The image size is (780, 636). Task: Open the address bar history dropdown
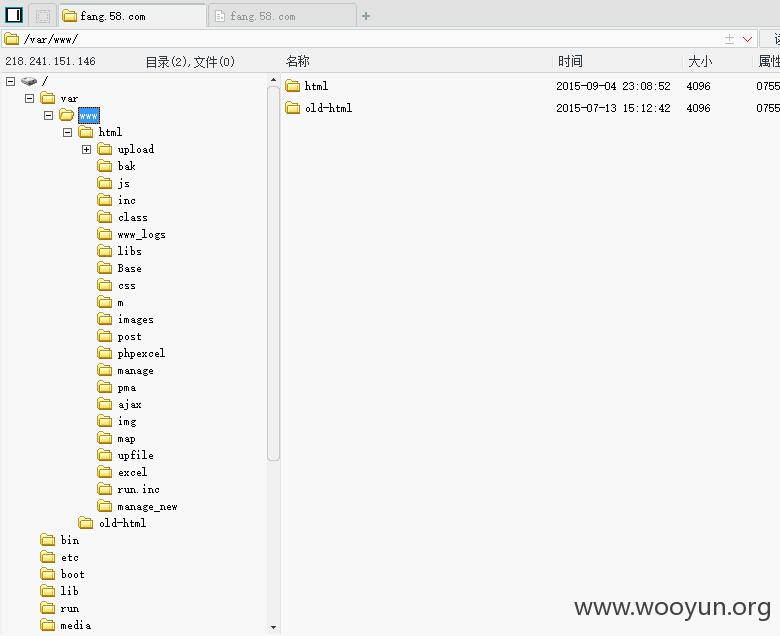pyautogui.click(x=747, y=39)
